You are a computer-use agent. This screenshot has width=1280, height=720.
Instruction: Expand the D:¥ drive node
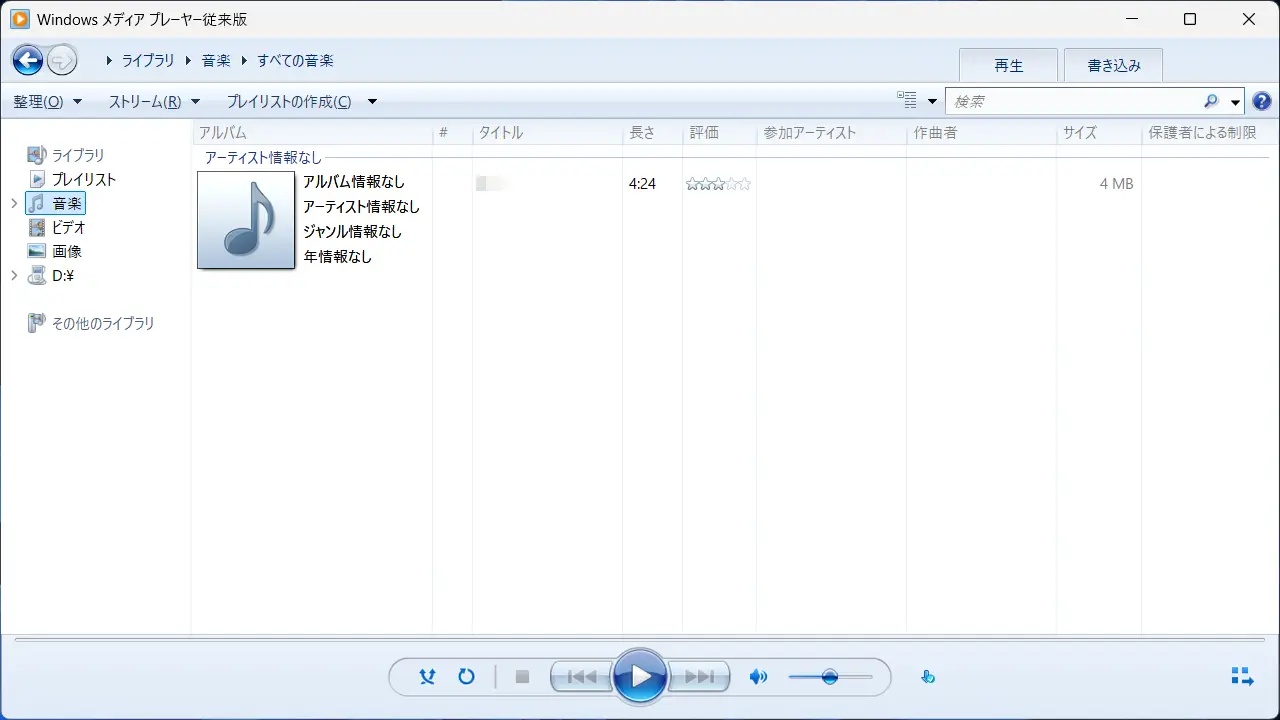[13, 275]
